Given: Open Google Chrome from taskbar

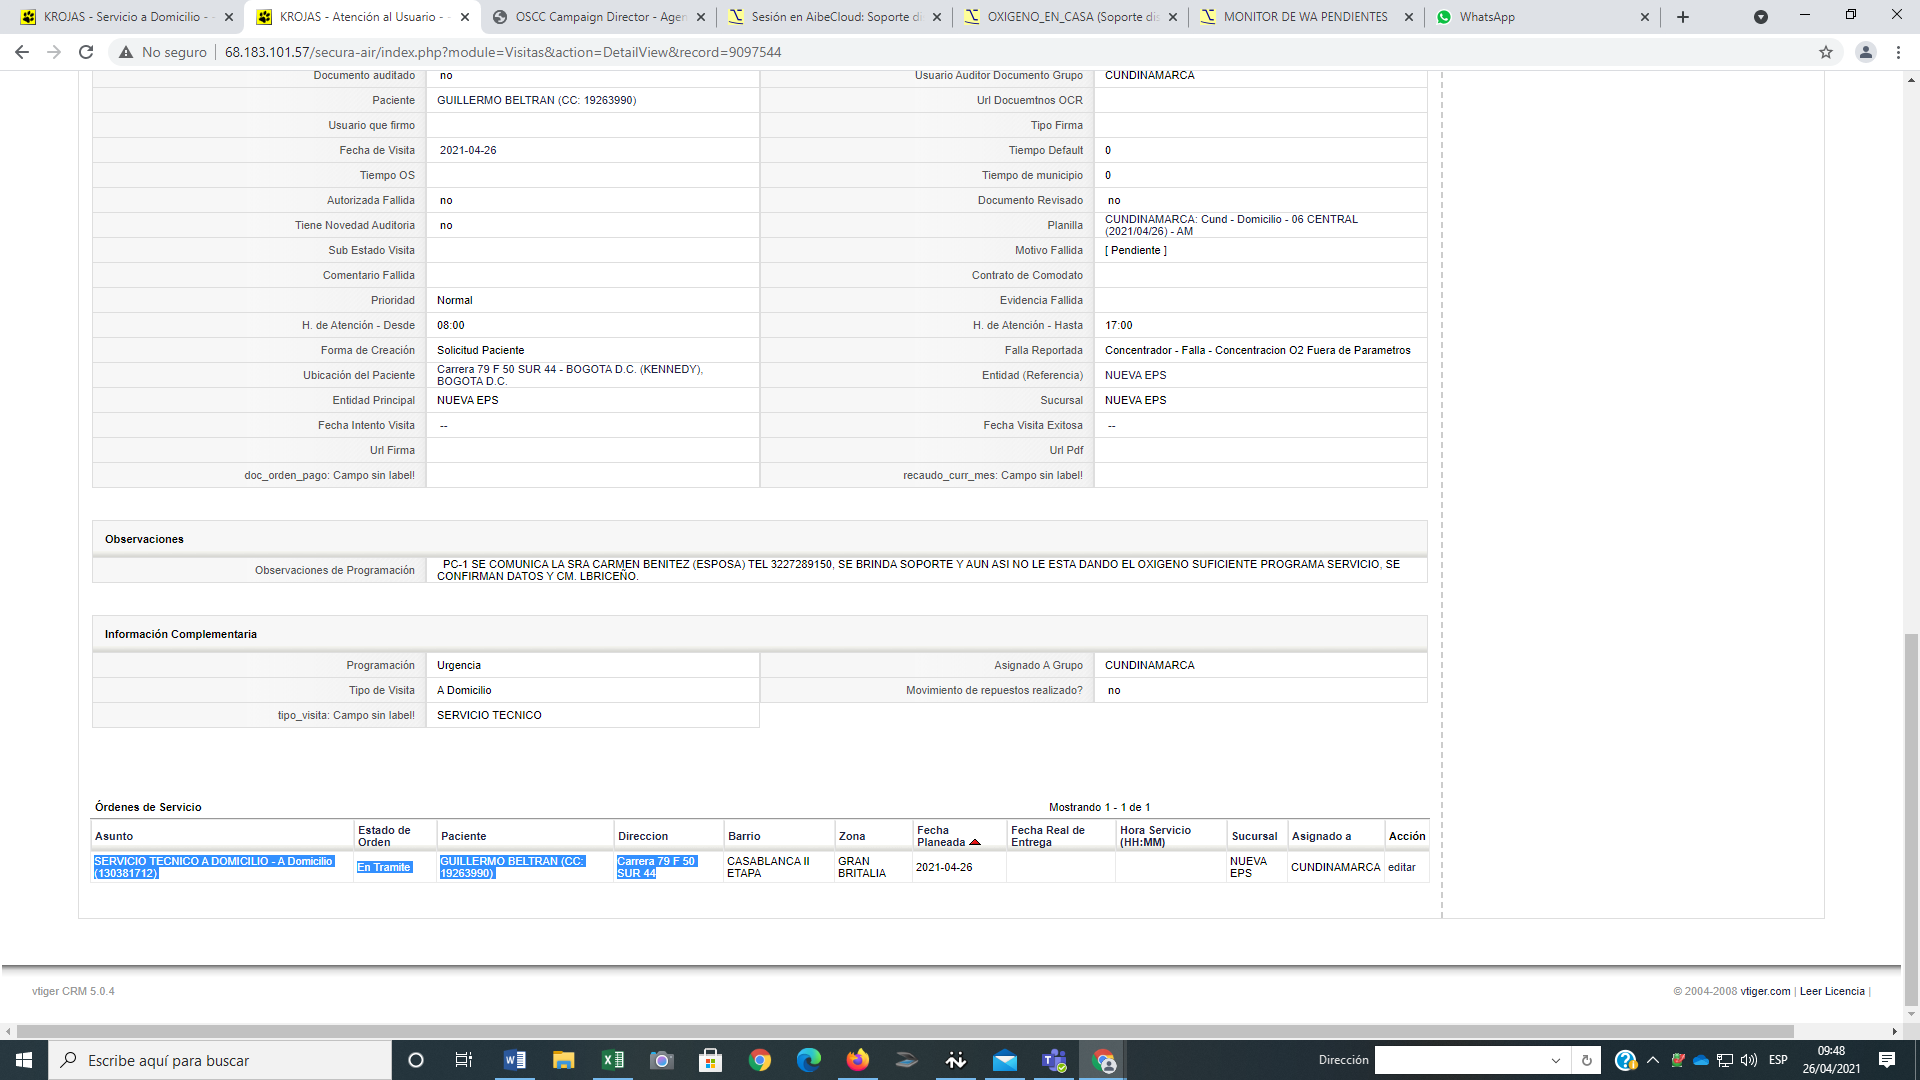Looking at the screenshot, I should [x=759, y=1060].
